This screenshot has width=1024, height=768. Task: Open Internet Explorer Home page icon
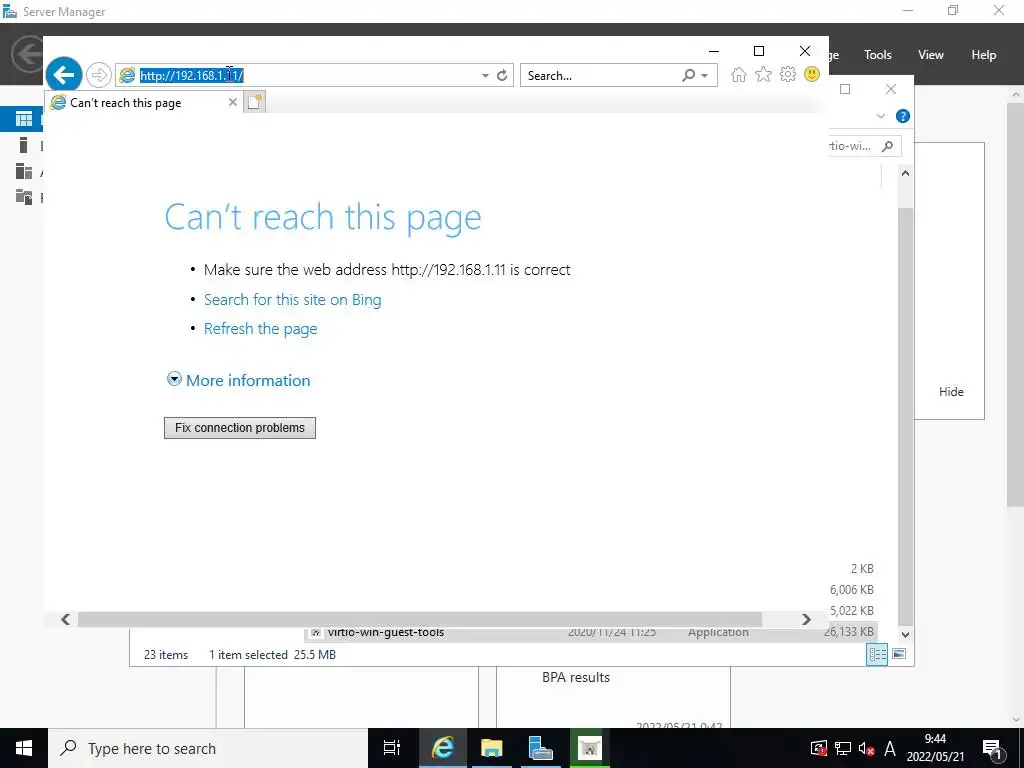[739, 75]
